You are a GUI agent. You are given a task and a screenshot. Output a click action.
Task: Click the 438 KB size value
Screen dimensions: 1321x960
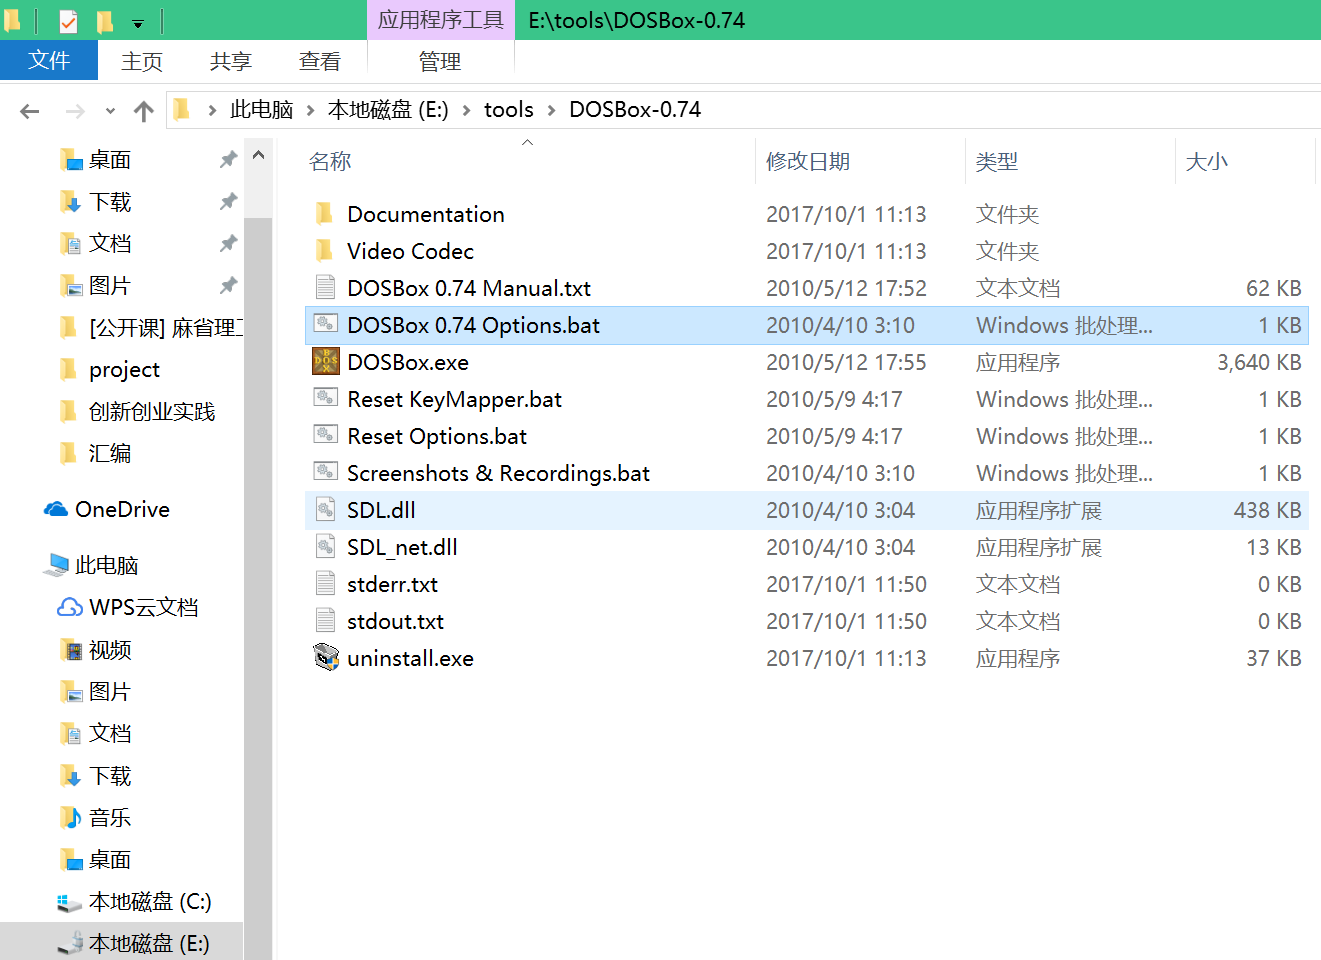[x=1267, y=510]
